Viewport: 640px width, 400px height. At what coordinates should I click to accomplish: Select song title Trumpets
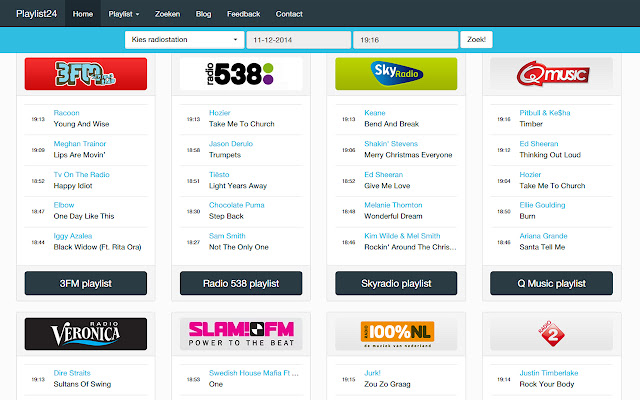click(x=225, y=155)
